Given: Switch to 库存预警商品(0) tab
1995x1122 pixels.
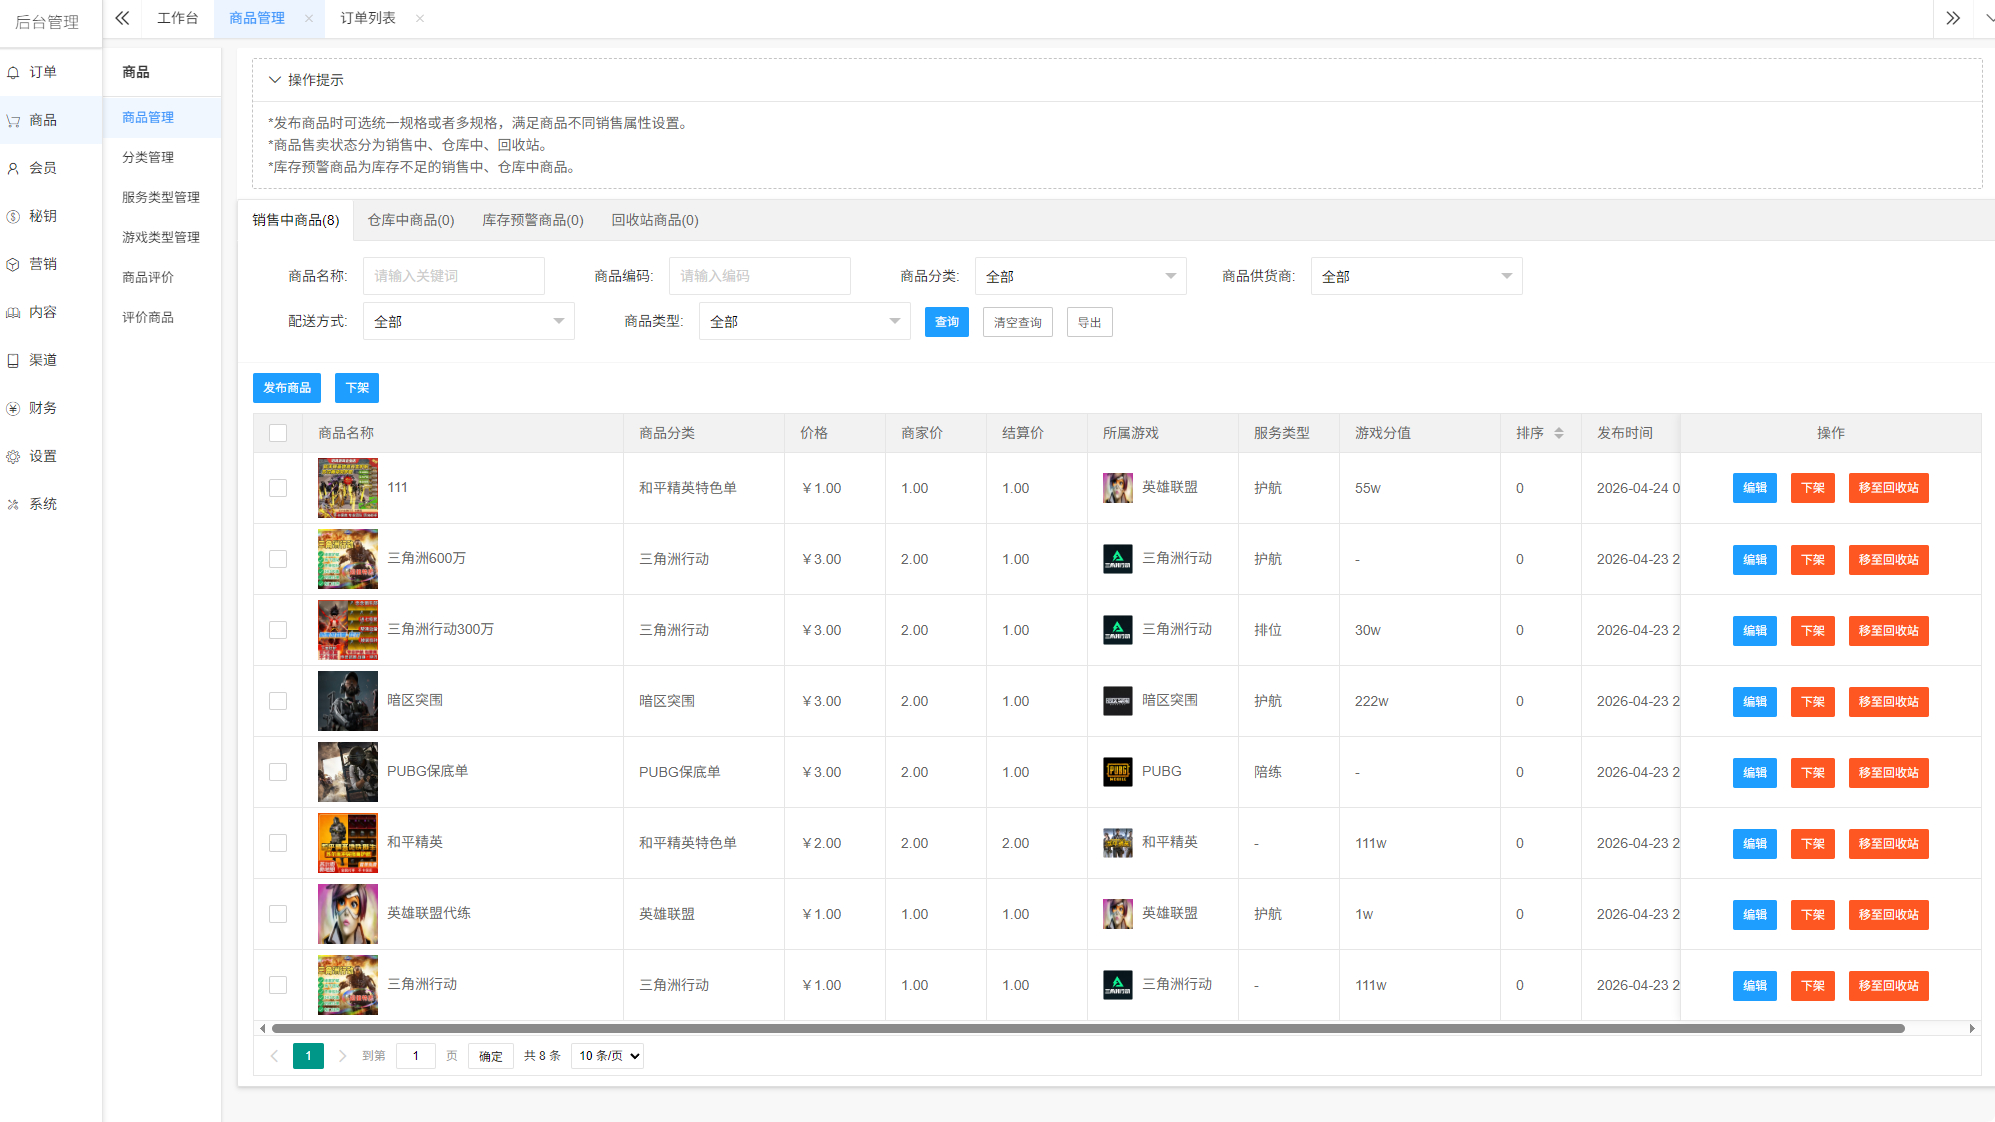Looking at the screenshot, I should tap(533, 220).
